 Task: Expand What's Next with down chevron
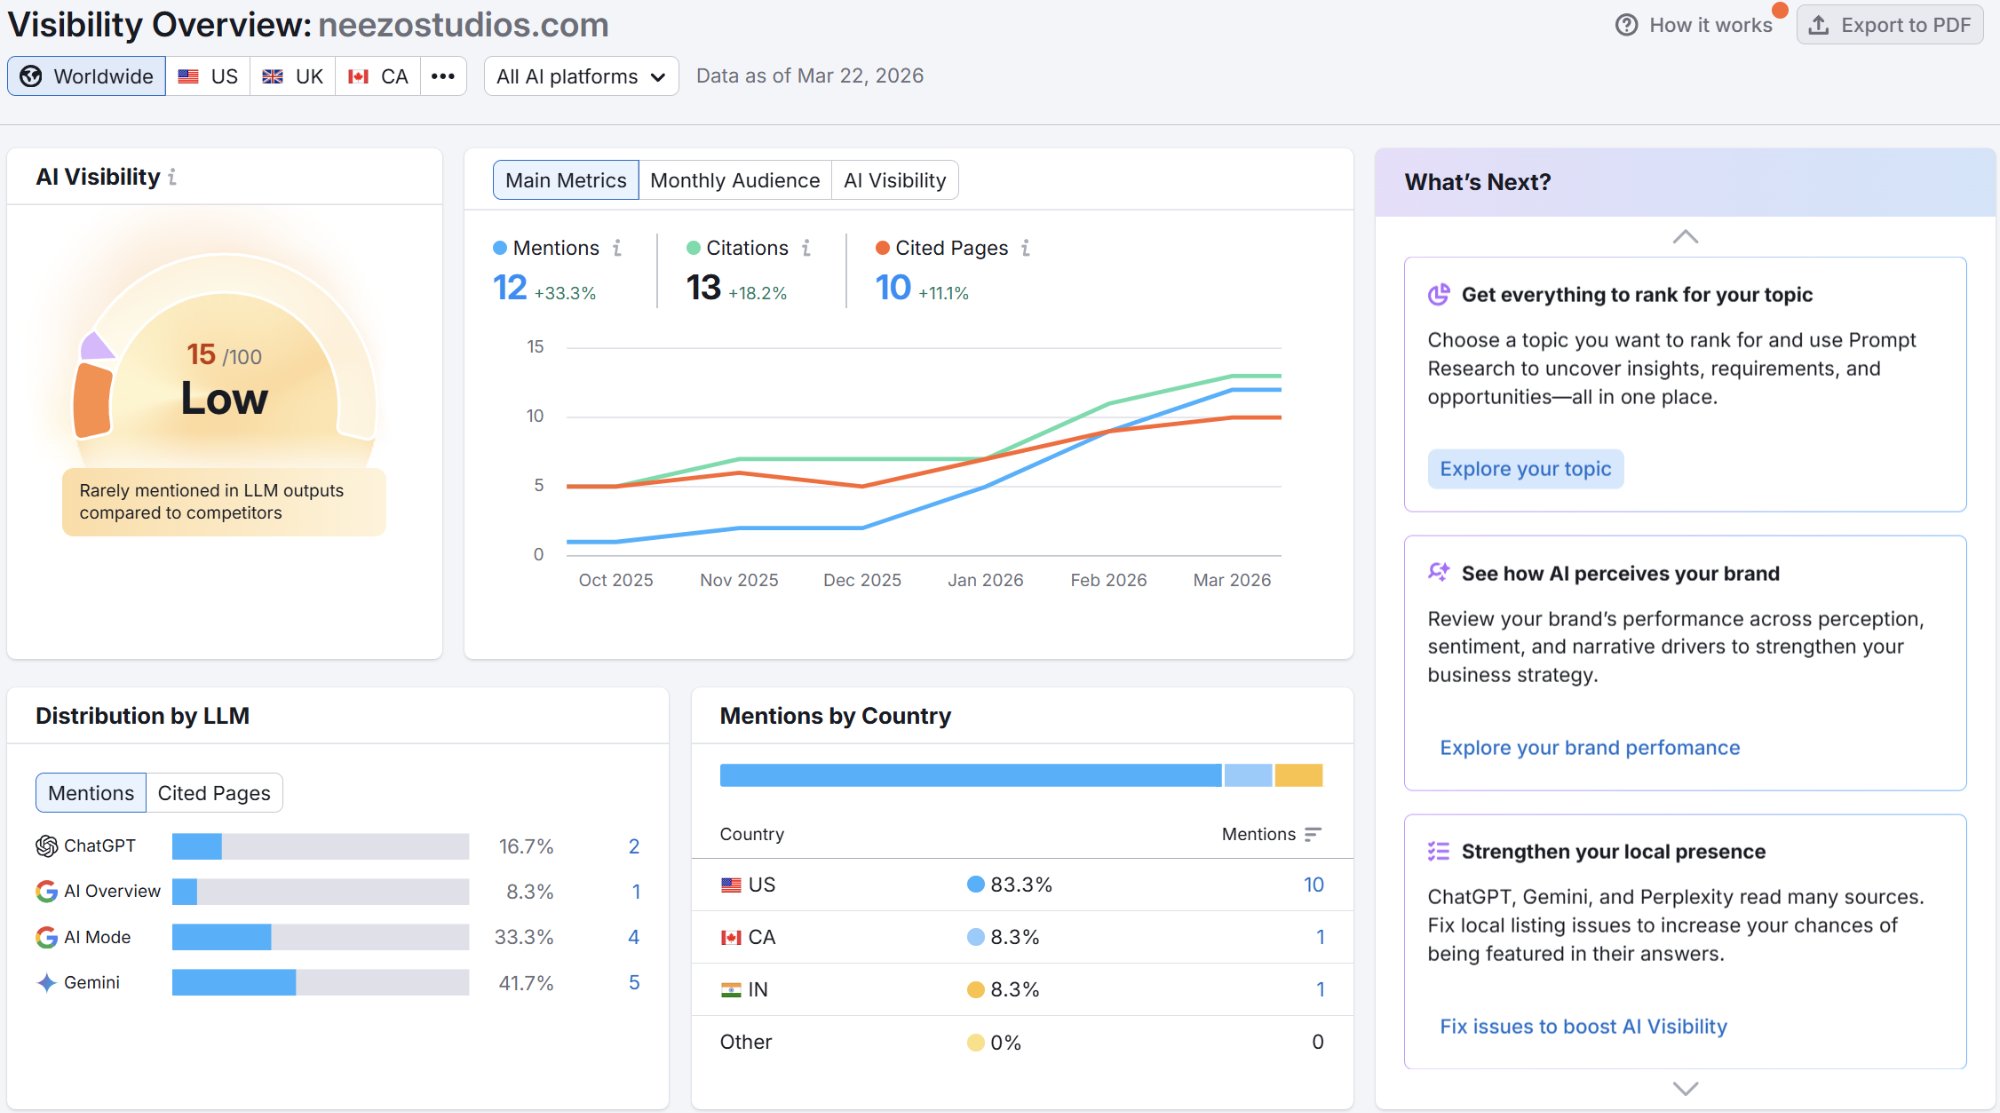click(1685, 1088)
